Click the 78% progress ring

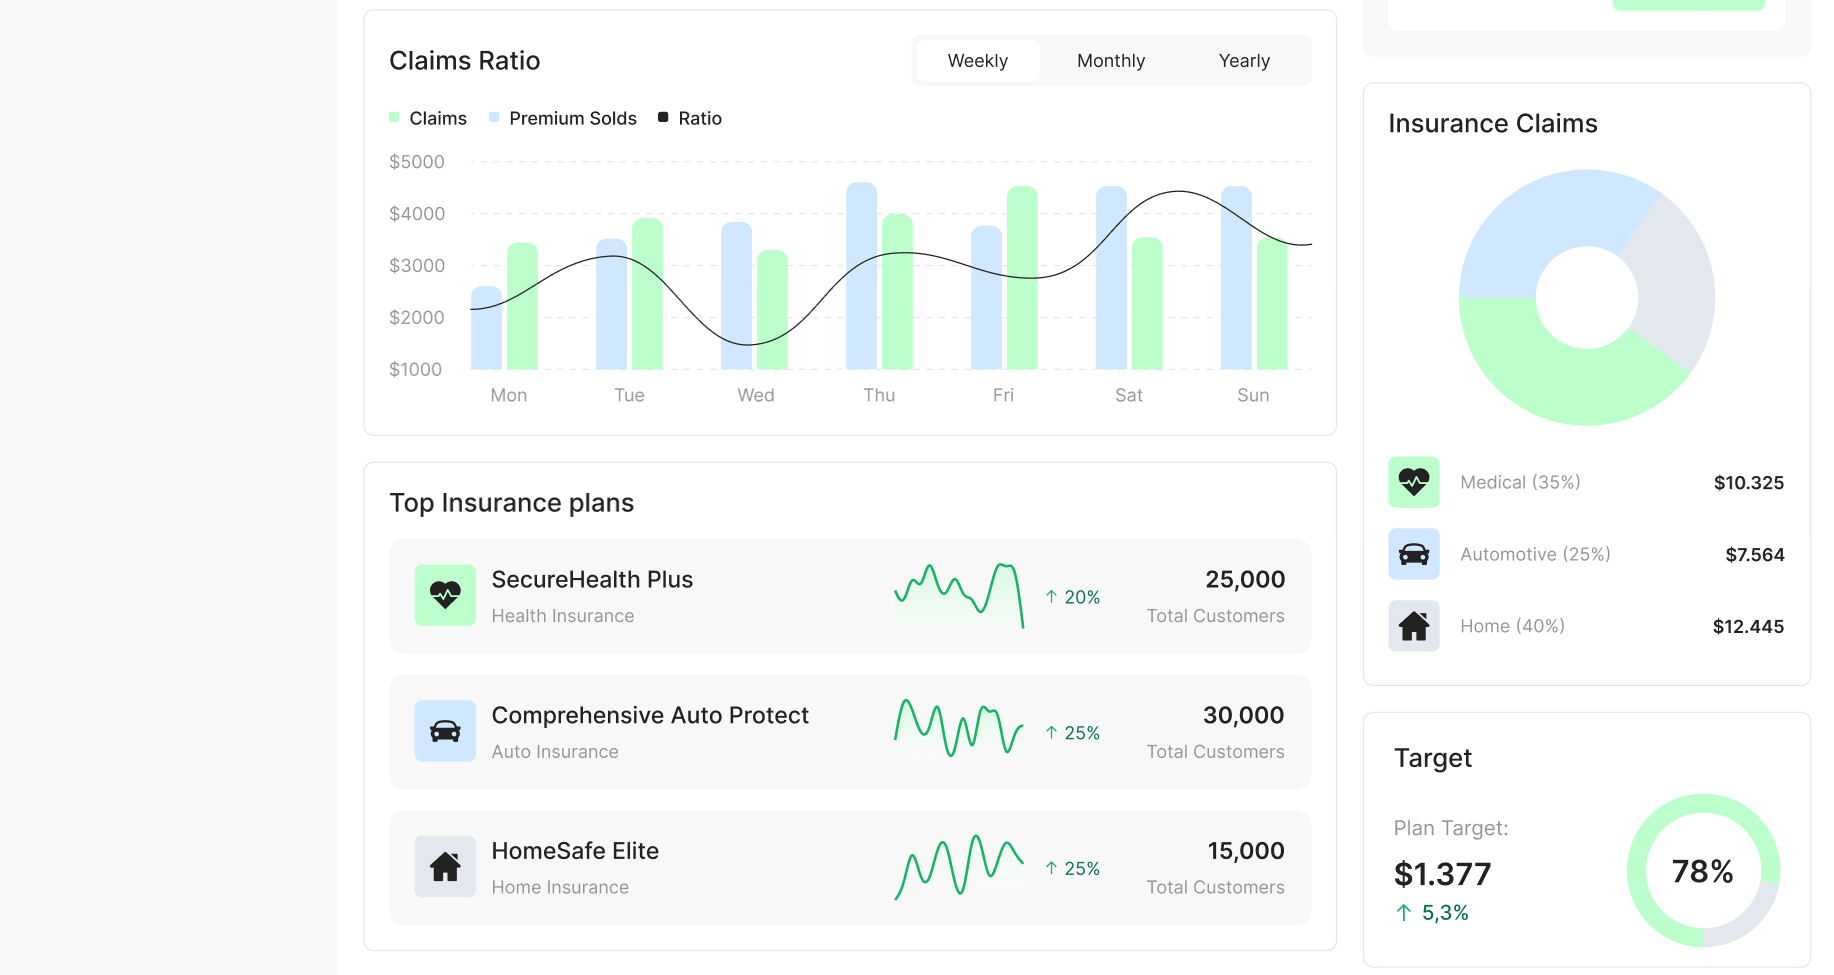pyautogui.click(x=1703, y=870)
